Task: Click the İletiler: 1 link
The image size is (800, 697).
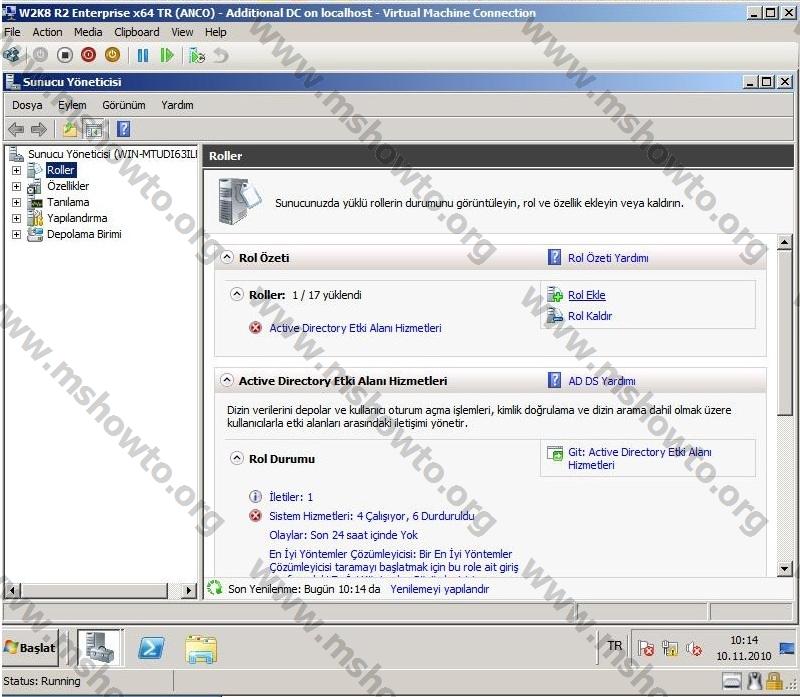Action: [x=291, y=496]
